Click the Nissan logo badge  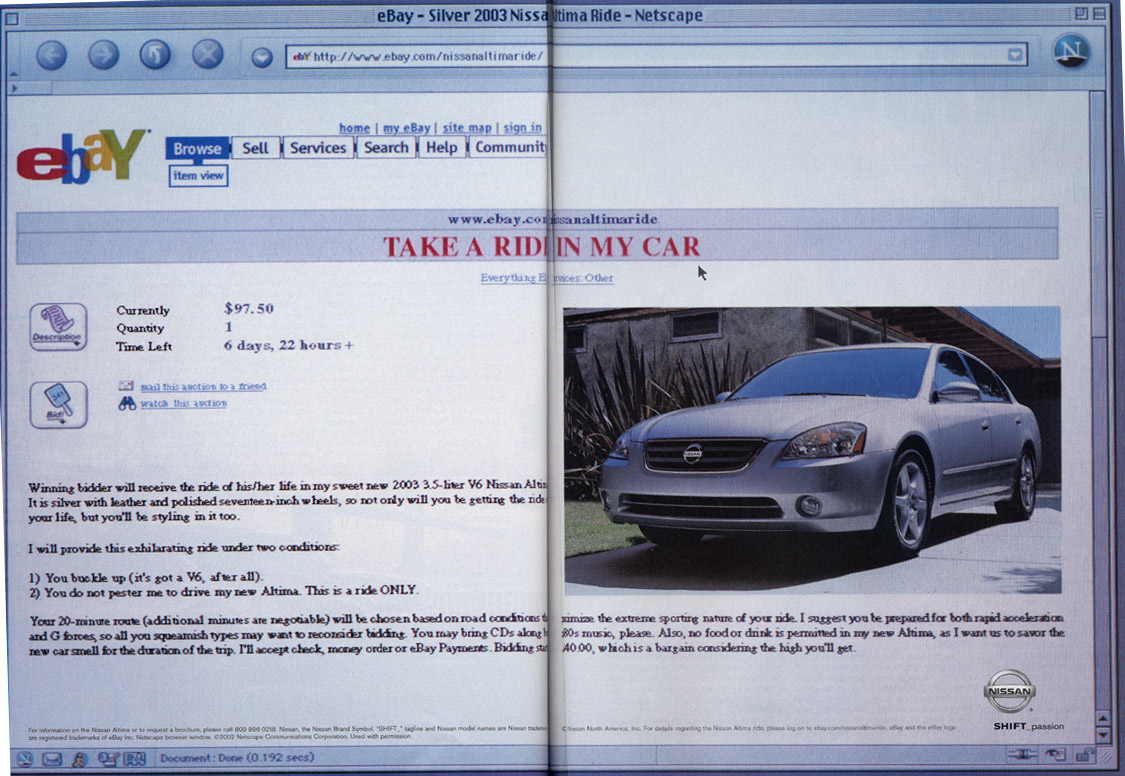coord(1009,691)
